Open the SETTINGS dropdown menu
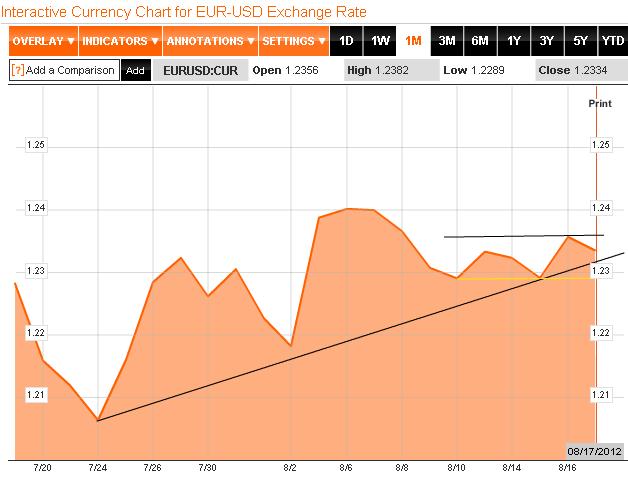628x479 pixels. coord(294,41)
